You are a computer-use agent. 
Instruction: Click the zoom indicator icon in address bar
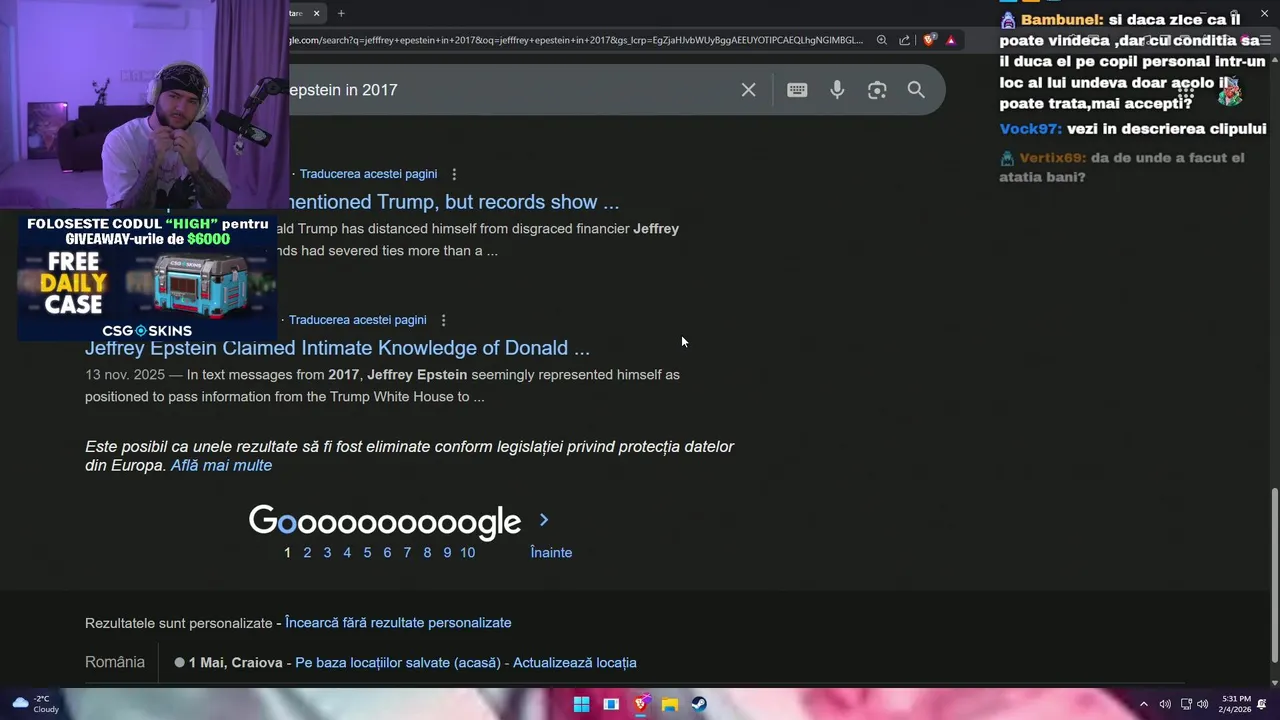pyautogui.click(x=882, y=40)
